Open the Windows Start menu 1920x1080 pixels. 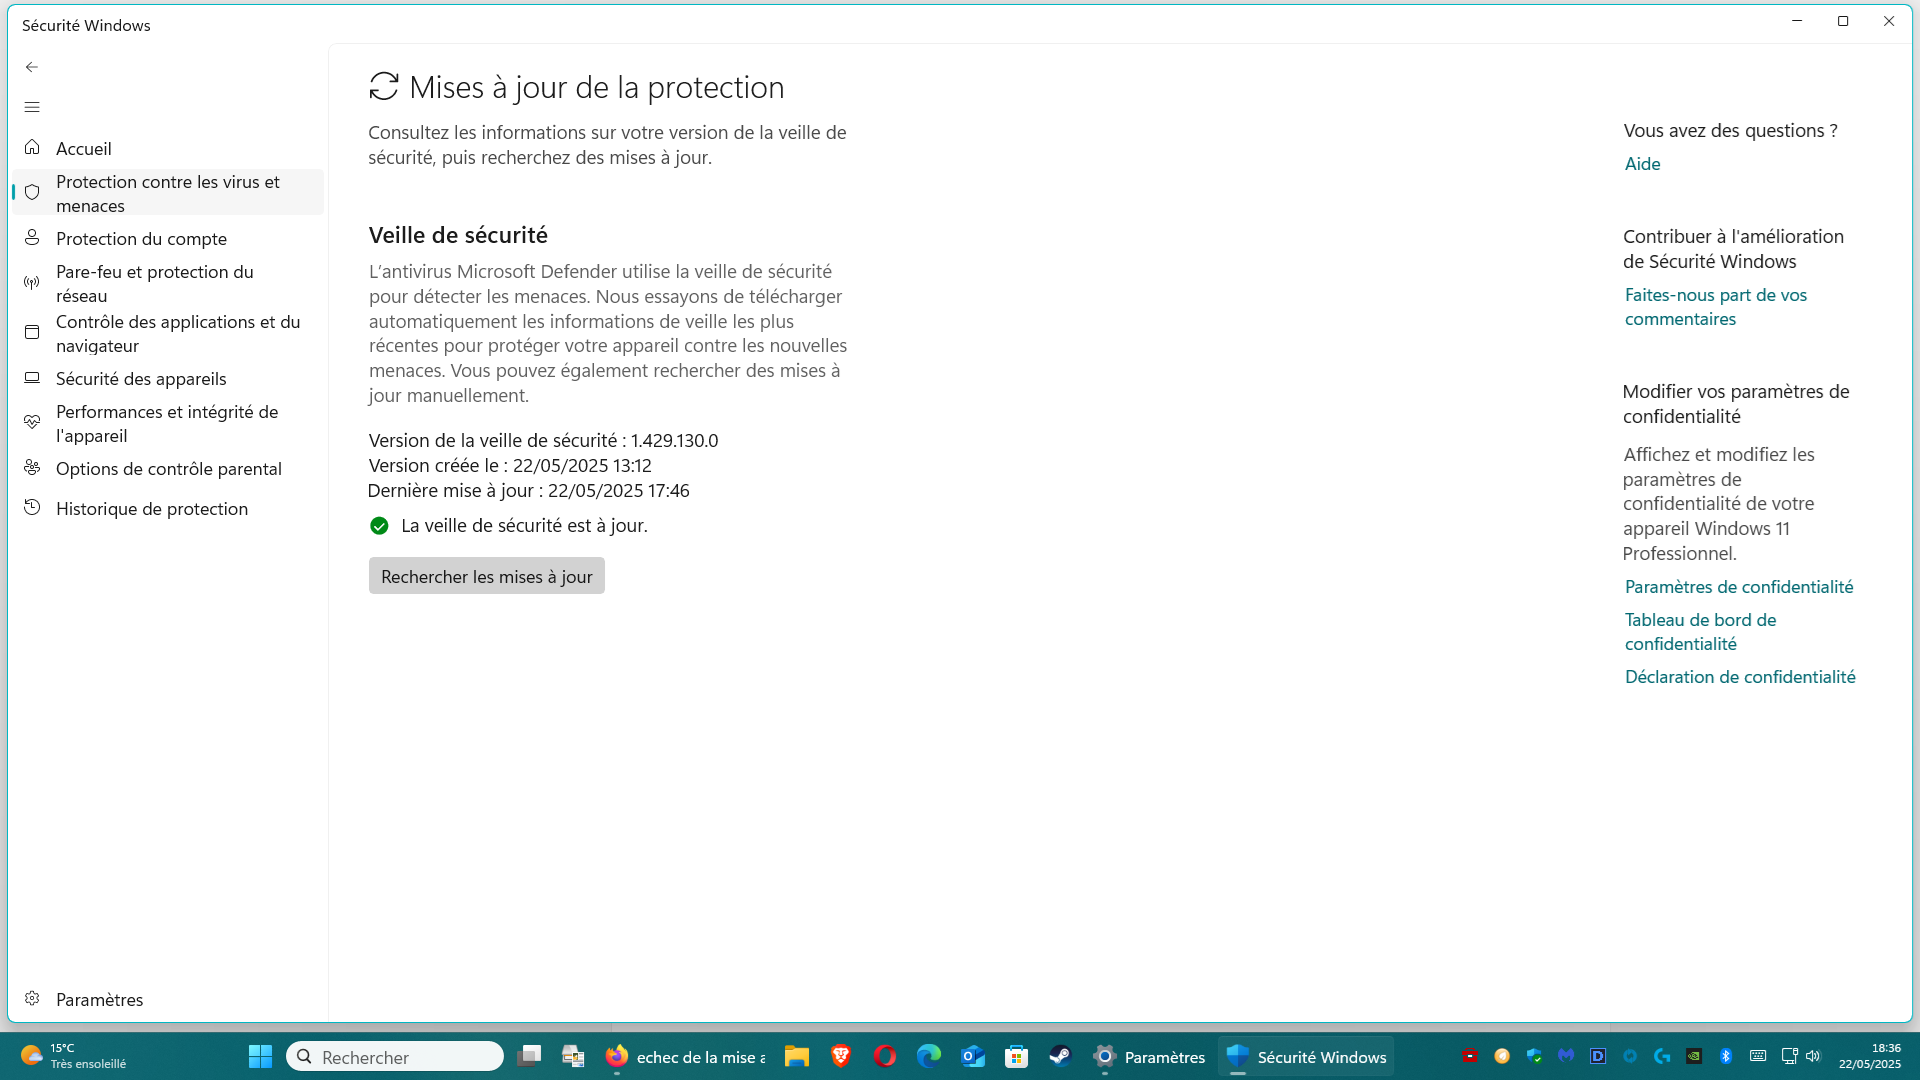pos(260,1056)
